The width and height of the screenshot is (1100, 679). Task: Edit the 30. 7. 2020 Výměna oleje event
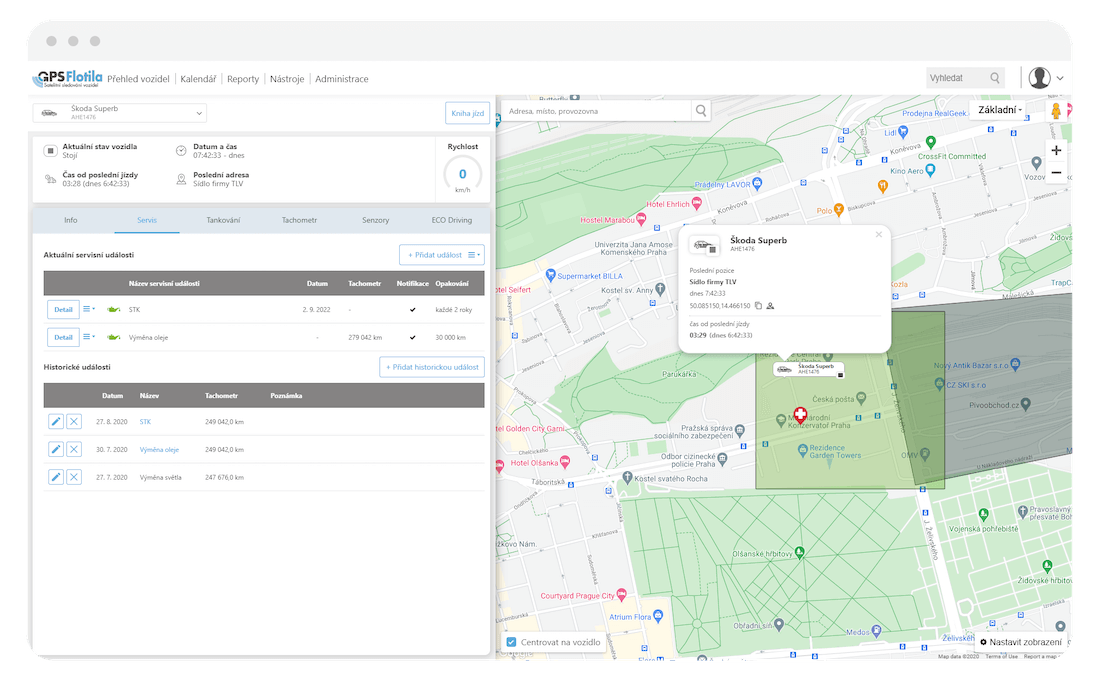tap(55, 449)
